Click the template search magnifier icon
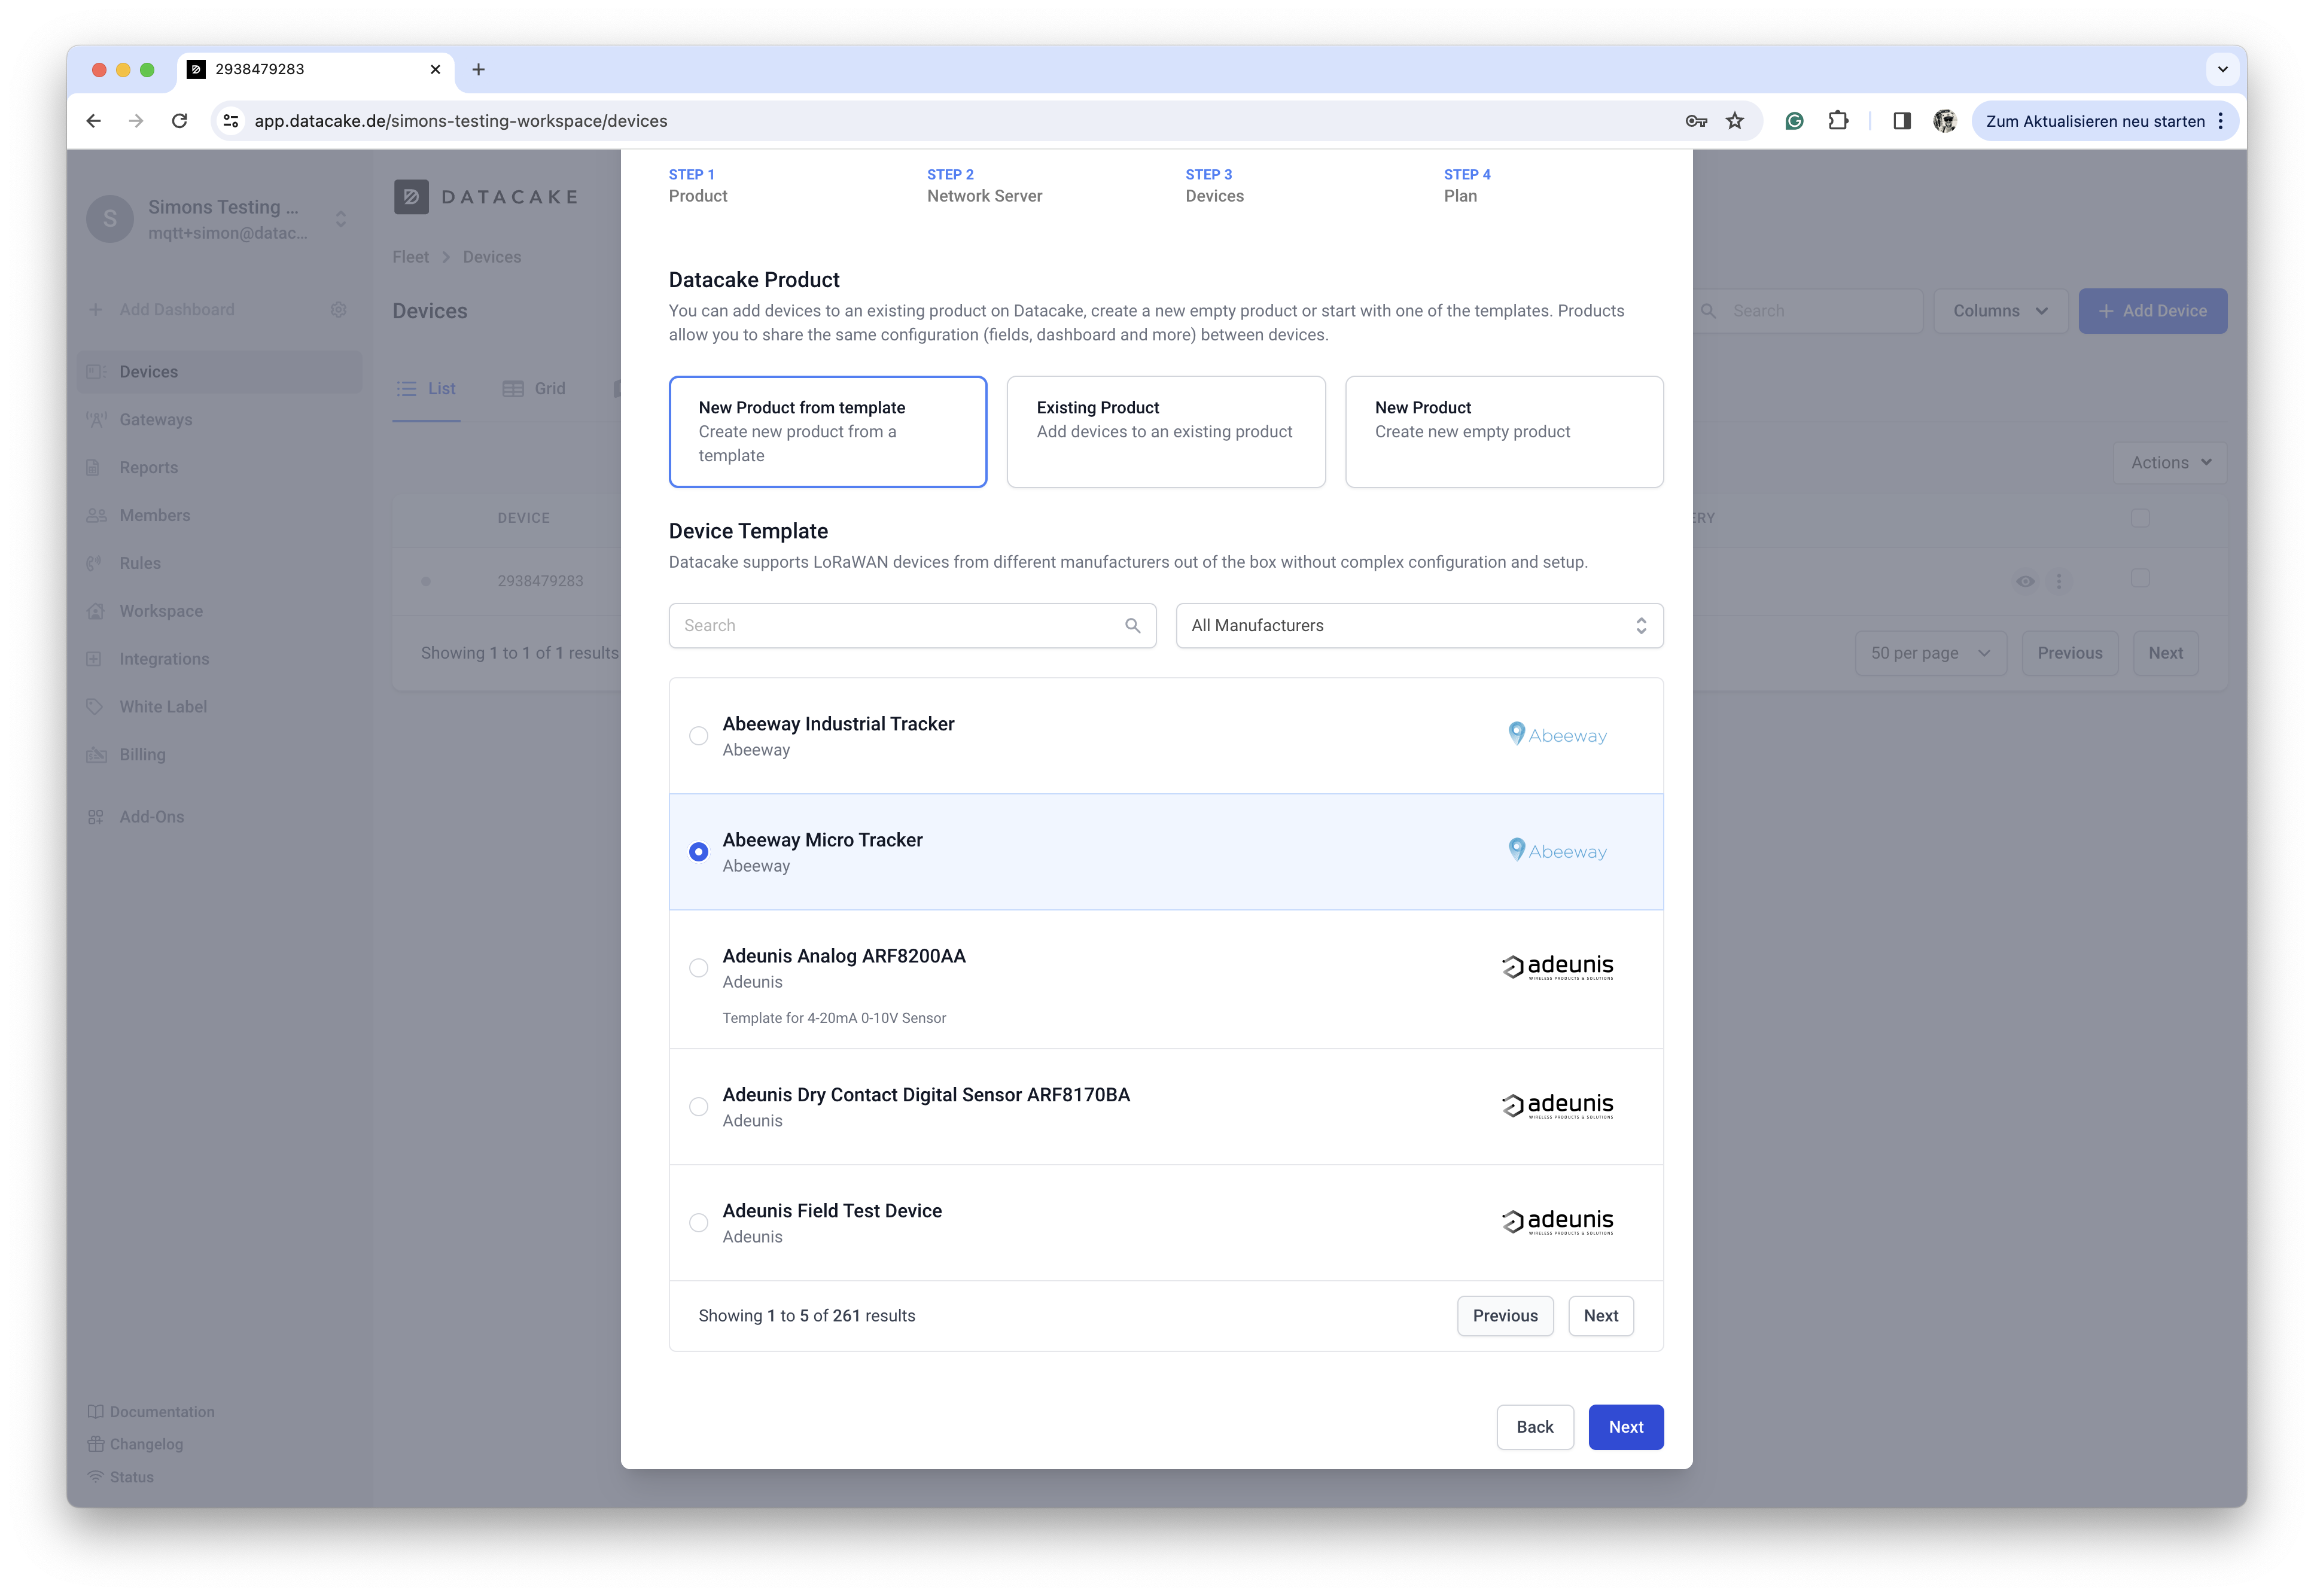Viewport: 2314px width, 1596px height. 1132,625
